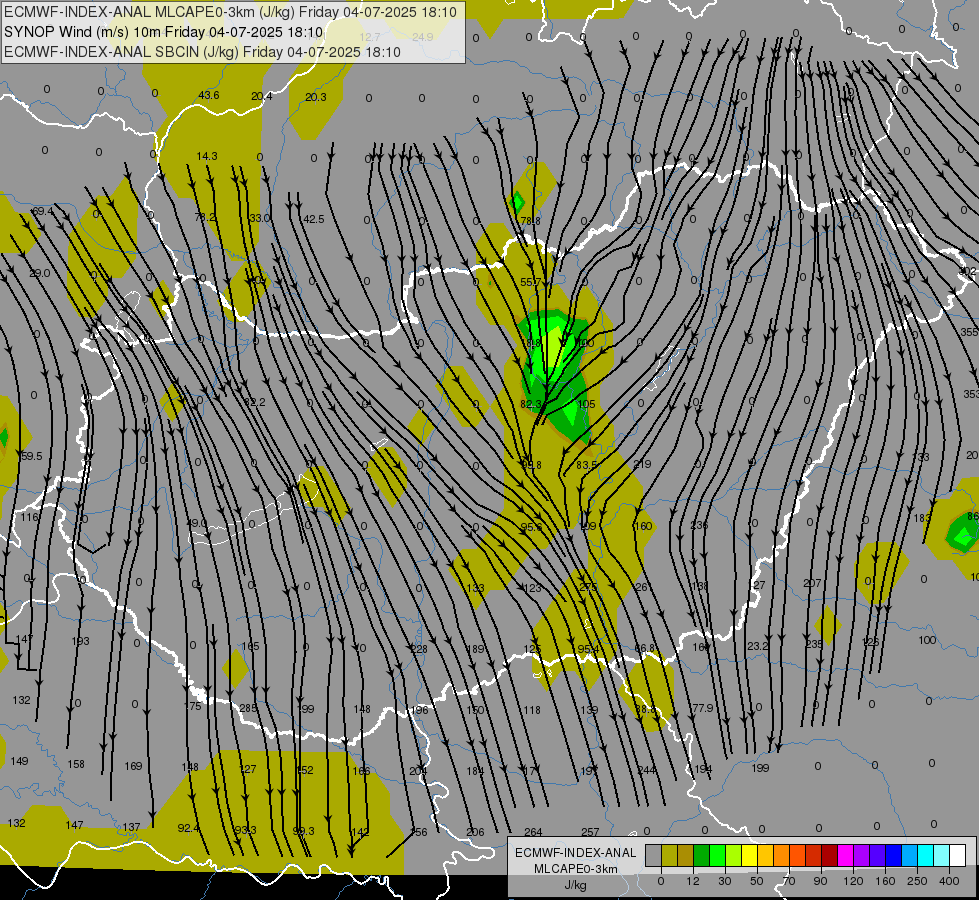979x900 pixels.
Task: Click the J/kg unit label in the legend
Action: (576, 885)
